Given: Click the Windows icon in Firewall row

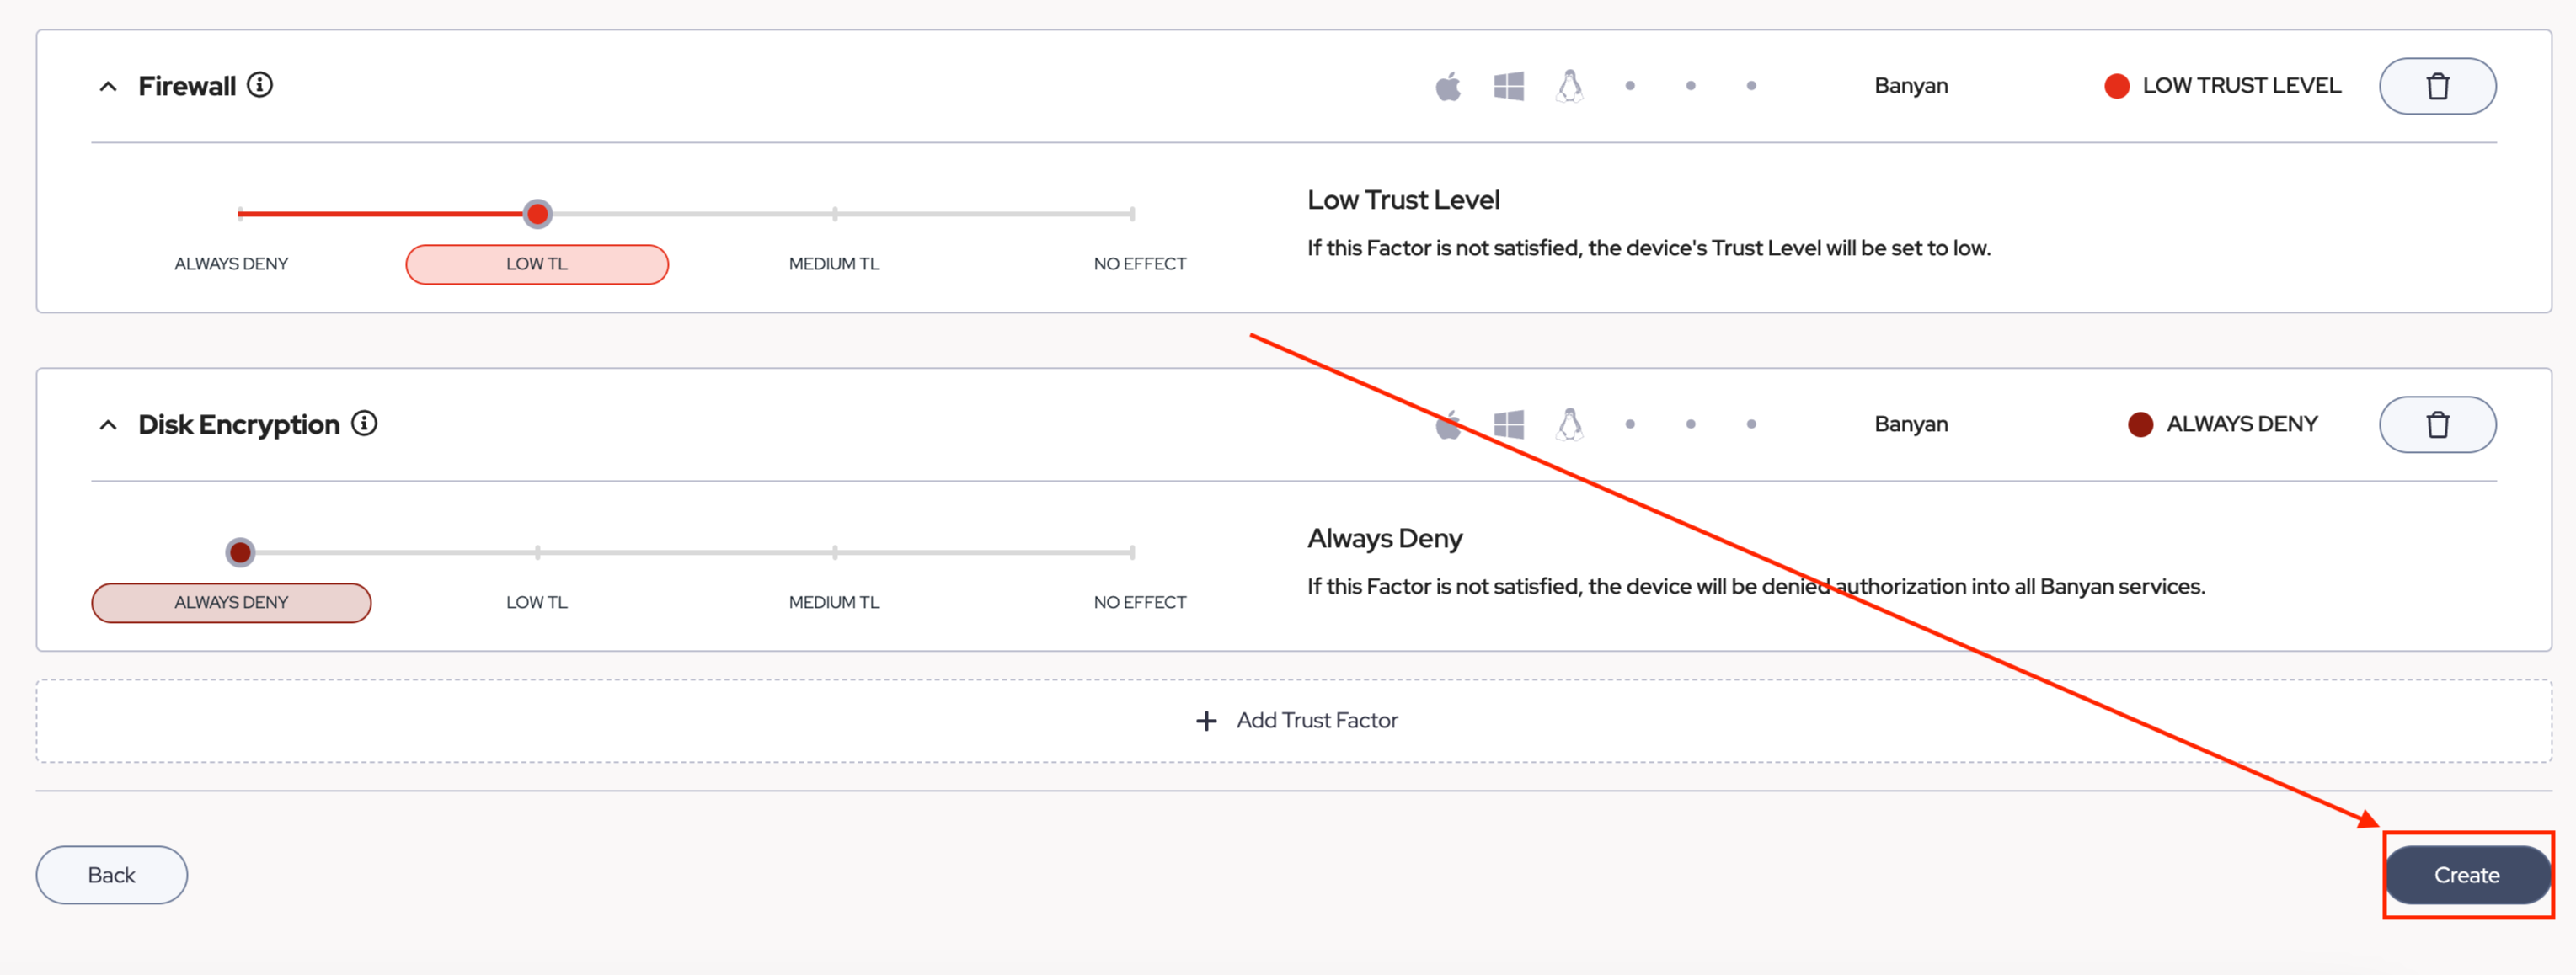Looking at the screenshot, I should click(x=1508, y=86).
